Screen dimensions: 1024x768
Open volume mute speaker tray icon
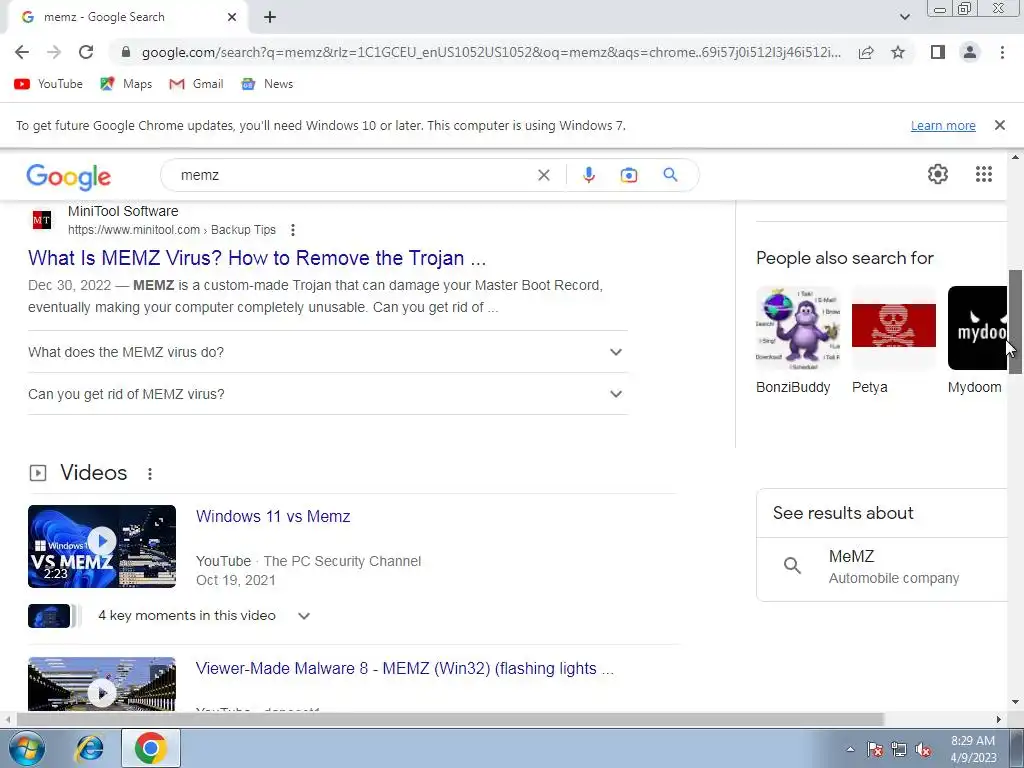coord(923,750)
